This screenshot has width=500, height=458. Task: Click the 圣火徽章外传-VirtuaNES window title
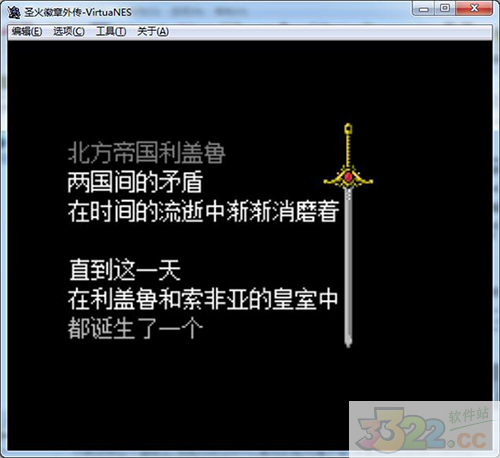pyautogui.click(x=78, y=12)
